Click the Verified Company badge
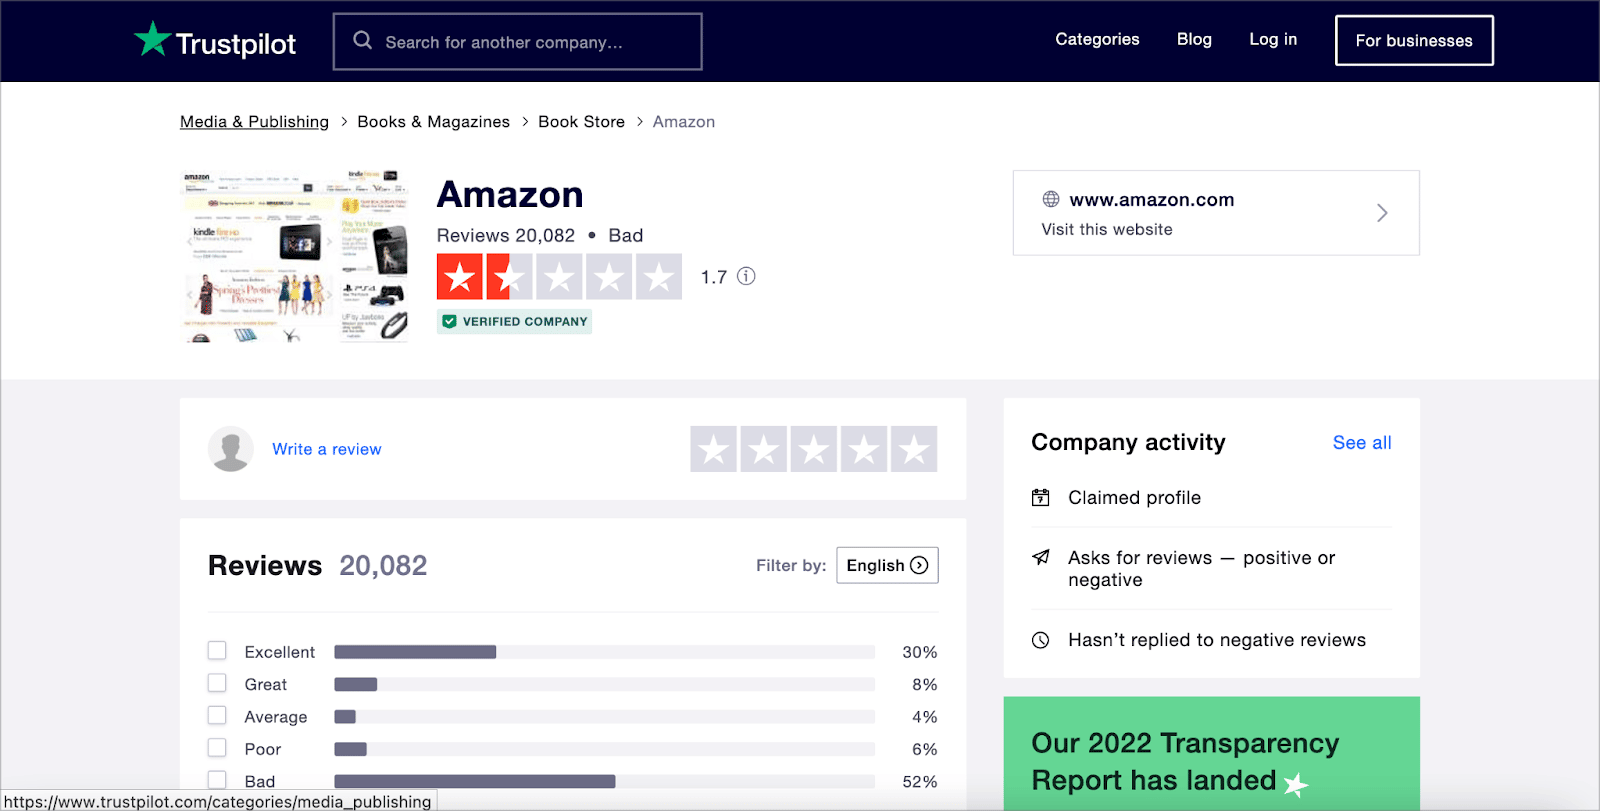 (x=514, y=321)
